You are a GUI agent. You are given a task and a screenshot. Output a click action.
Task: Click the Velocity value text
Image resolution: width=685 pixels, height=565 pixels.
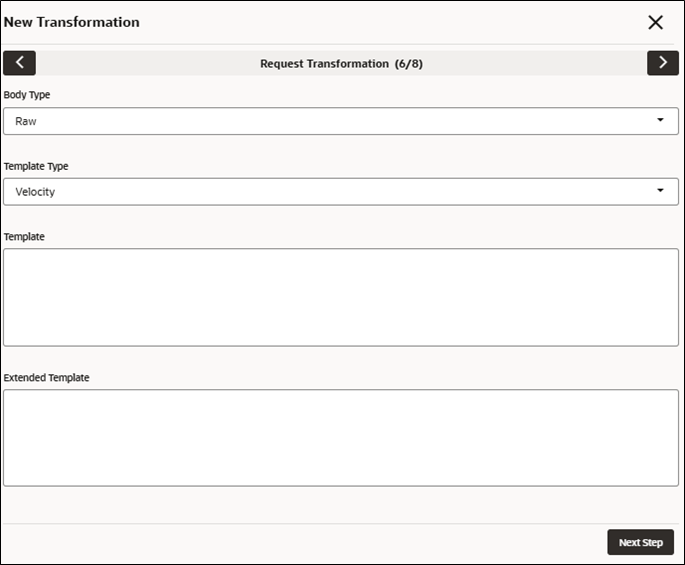click(x=35, y=192)
